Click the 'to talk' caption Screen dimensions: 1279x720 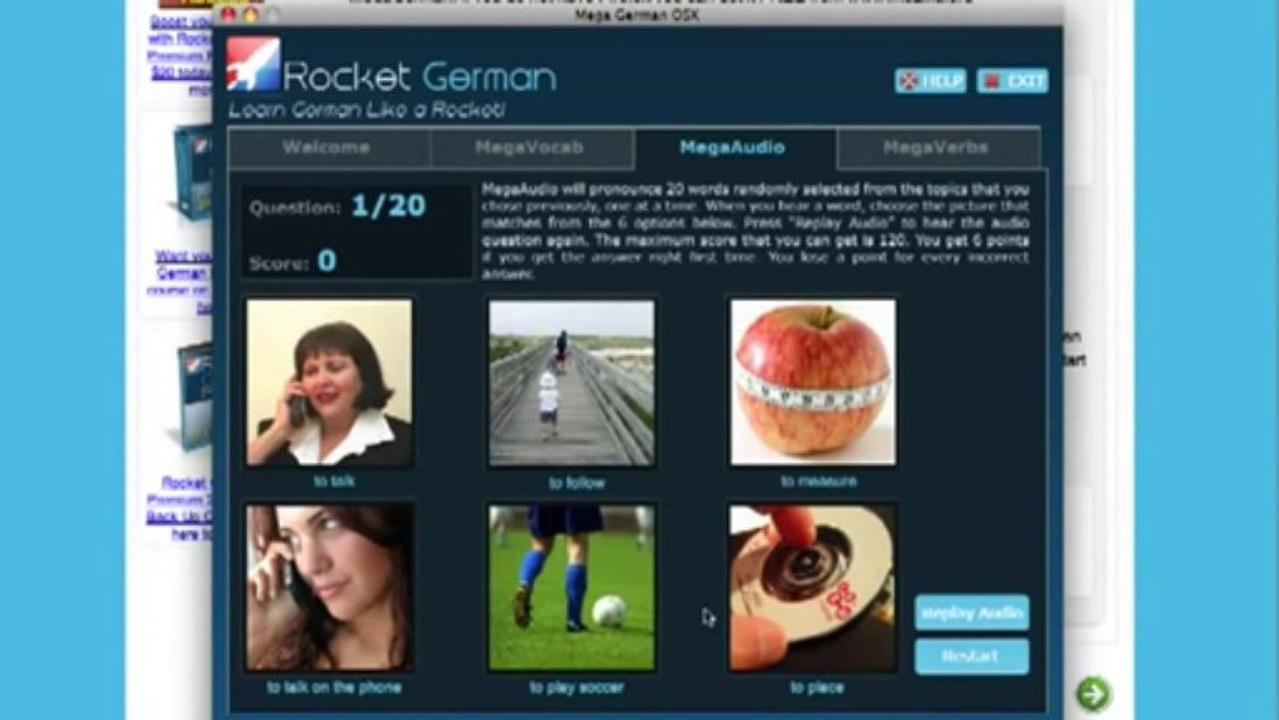coord(334,481)
